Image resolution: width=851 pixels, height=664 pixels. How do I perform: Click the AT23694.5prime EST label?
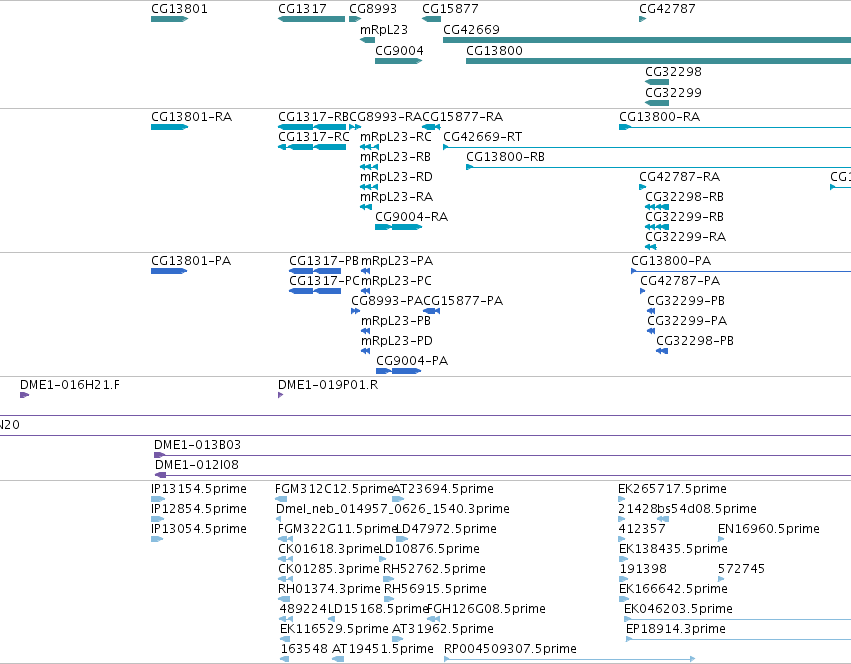(443, 489)
